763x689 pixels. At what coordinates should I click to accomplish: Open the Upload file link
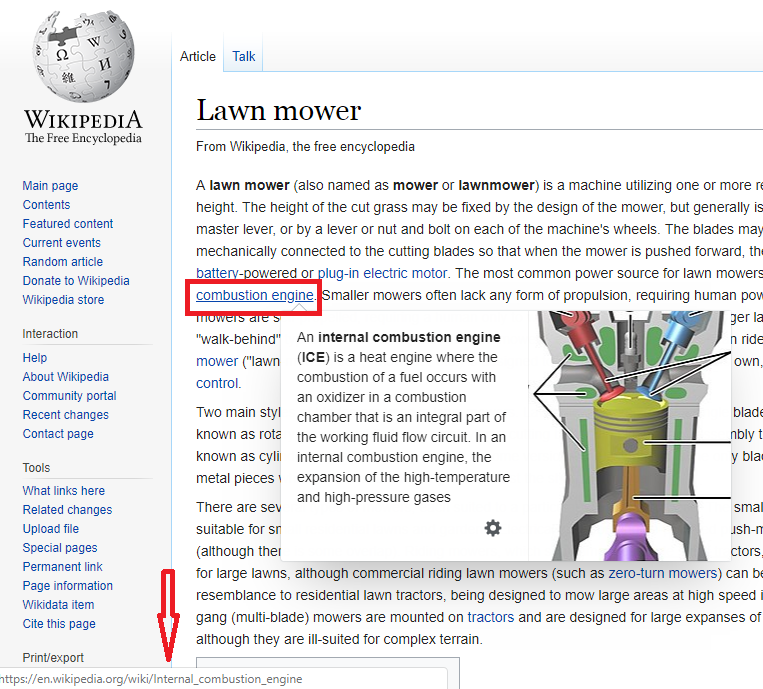[51, 528]
